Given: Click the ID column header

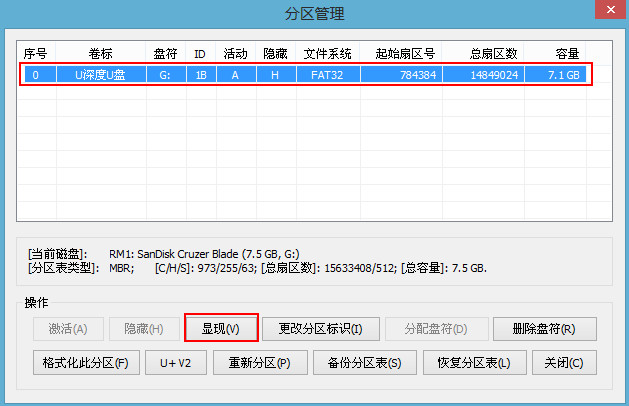Looking at the screenshot, I should point(200,53).
